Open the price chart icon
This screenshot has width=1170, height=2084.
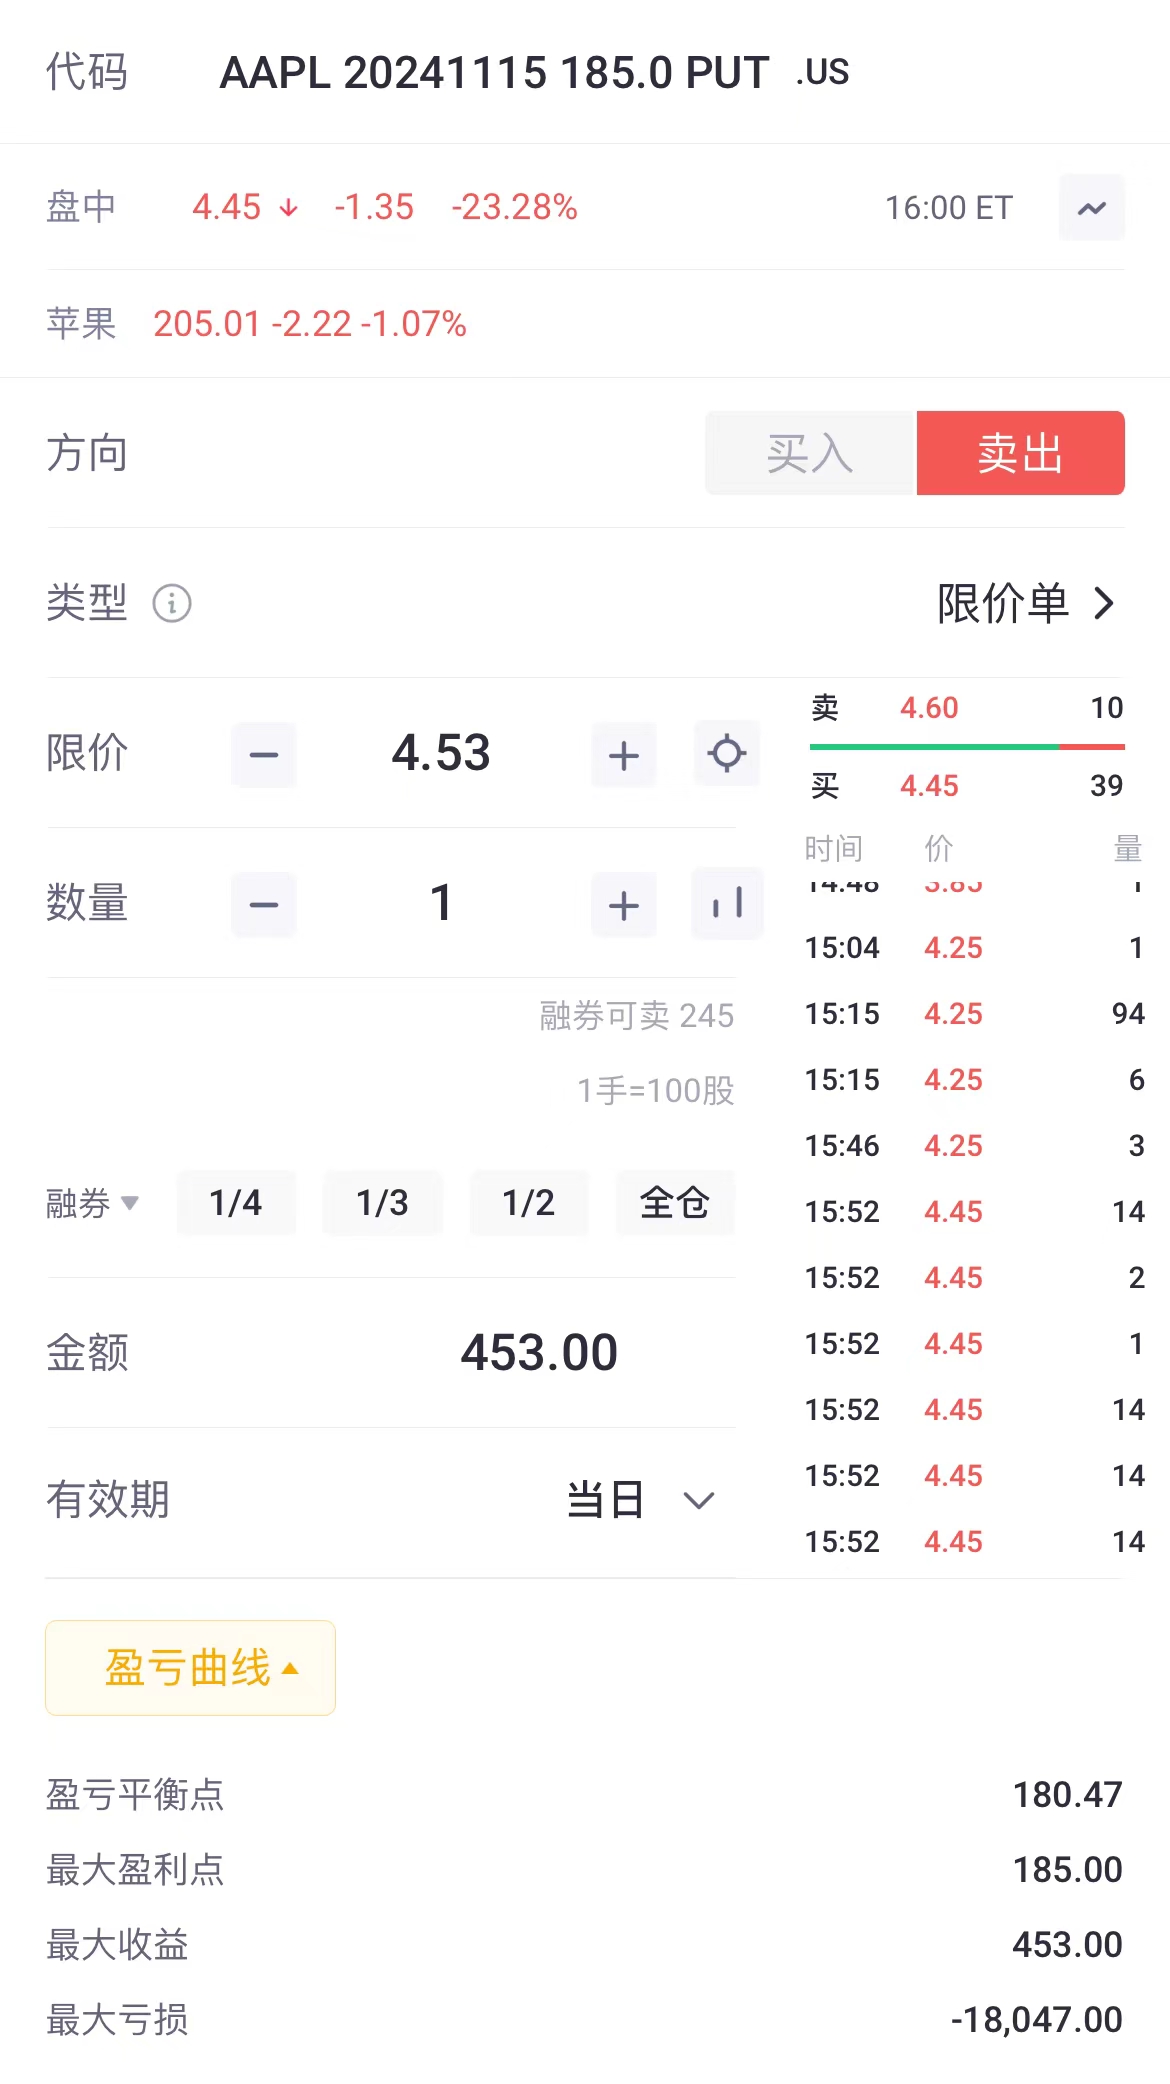pos(1092,208)
